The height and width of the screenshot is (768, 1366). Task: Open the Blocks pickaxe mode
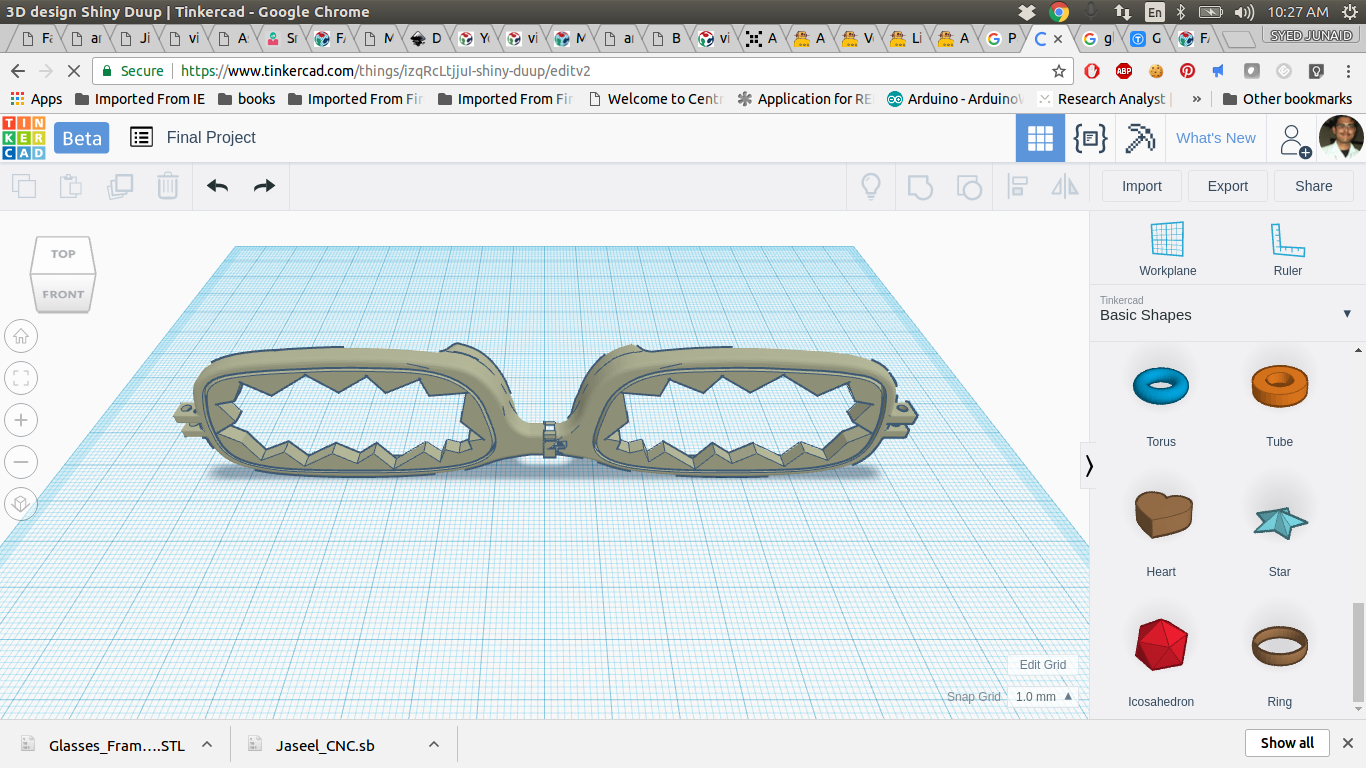(1140, 138)
